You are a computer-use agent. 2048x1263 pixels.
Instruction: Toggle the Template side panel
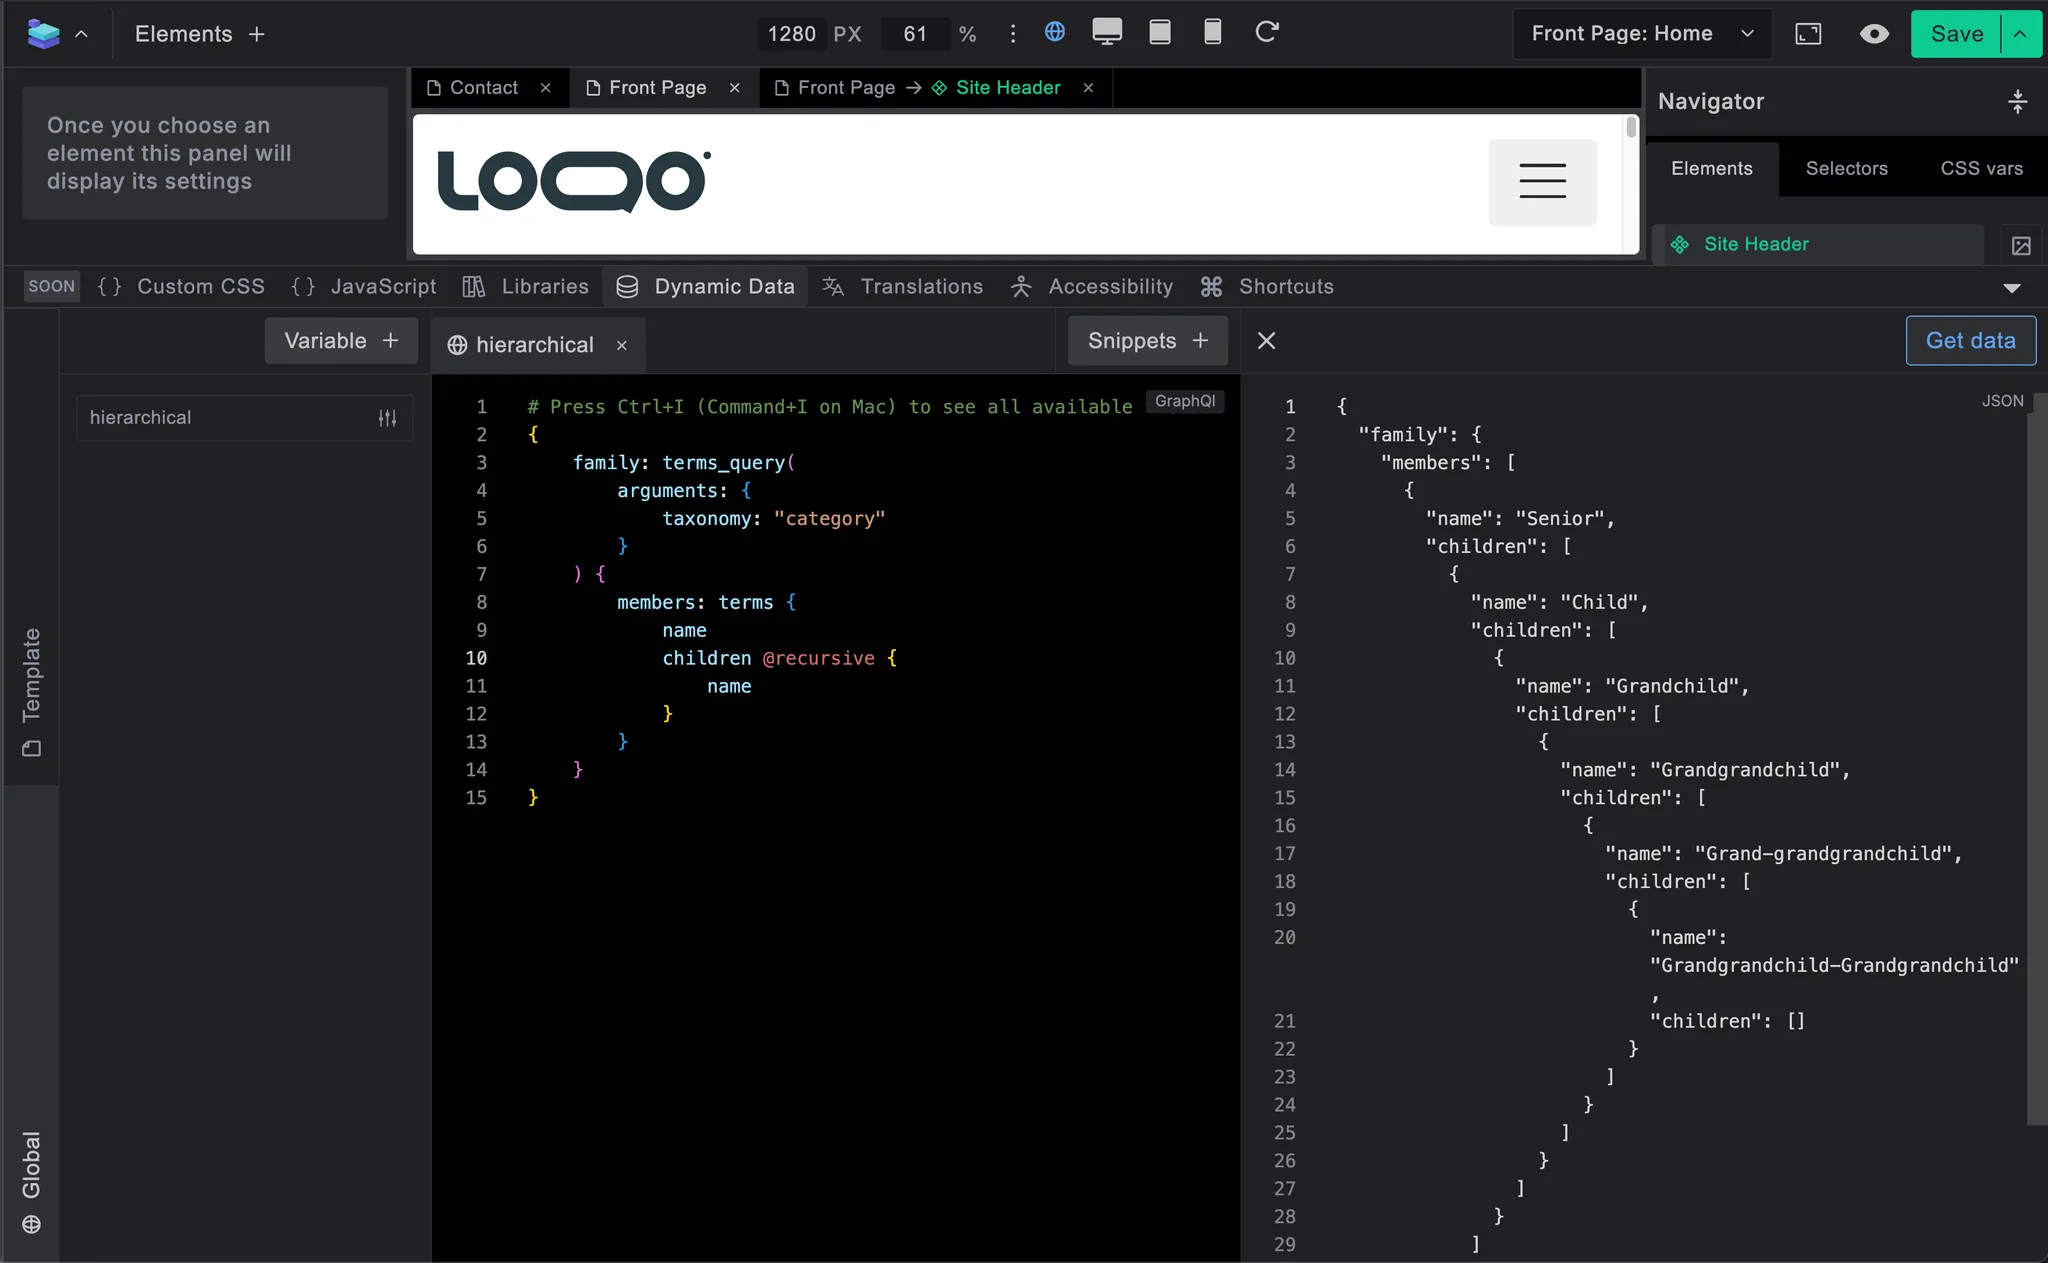31,691
